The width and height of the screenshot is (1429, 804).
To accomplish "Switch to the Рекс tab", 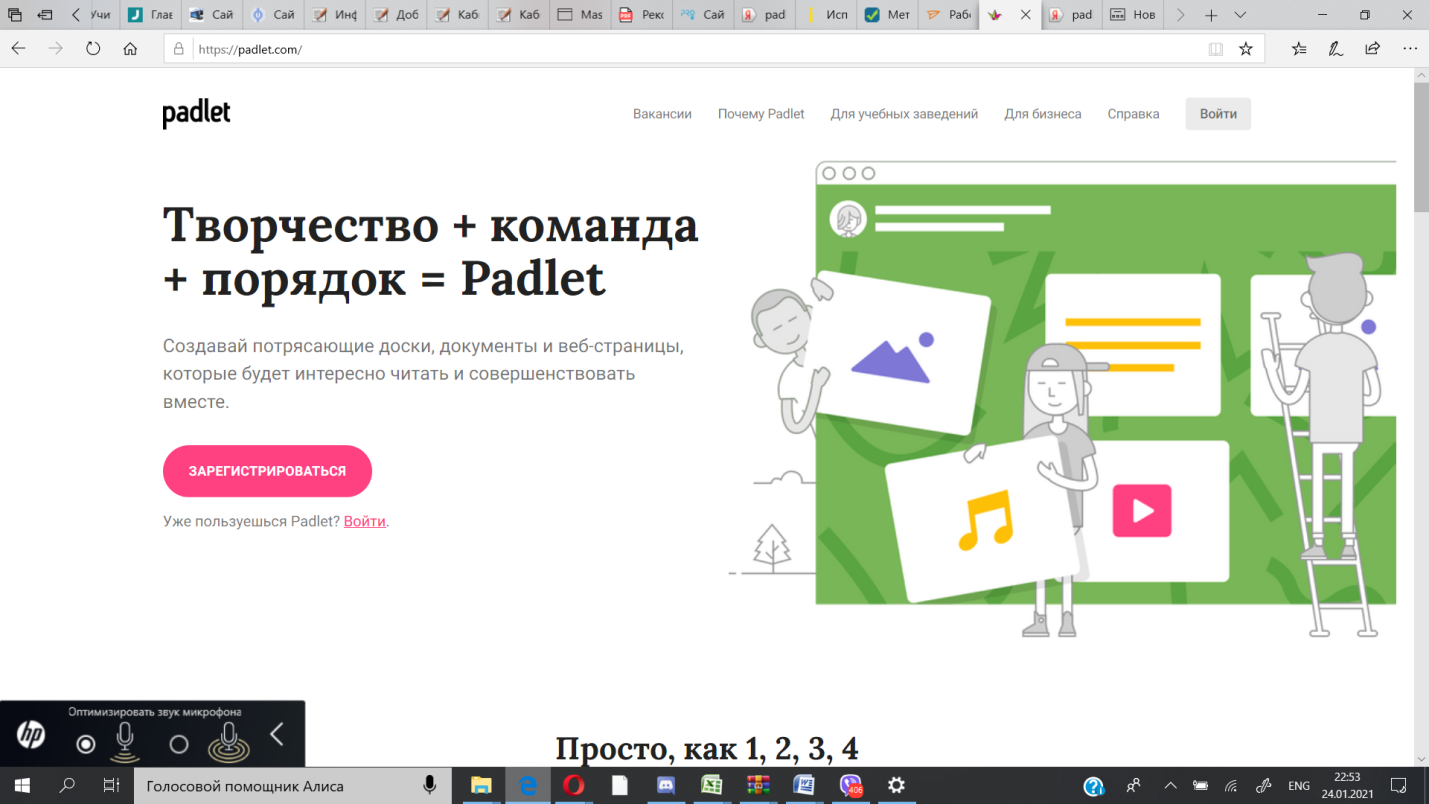I will pyautogui.click(x=643, y=16).
